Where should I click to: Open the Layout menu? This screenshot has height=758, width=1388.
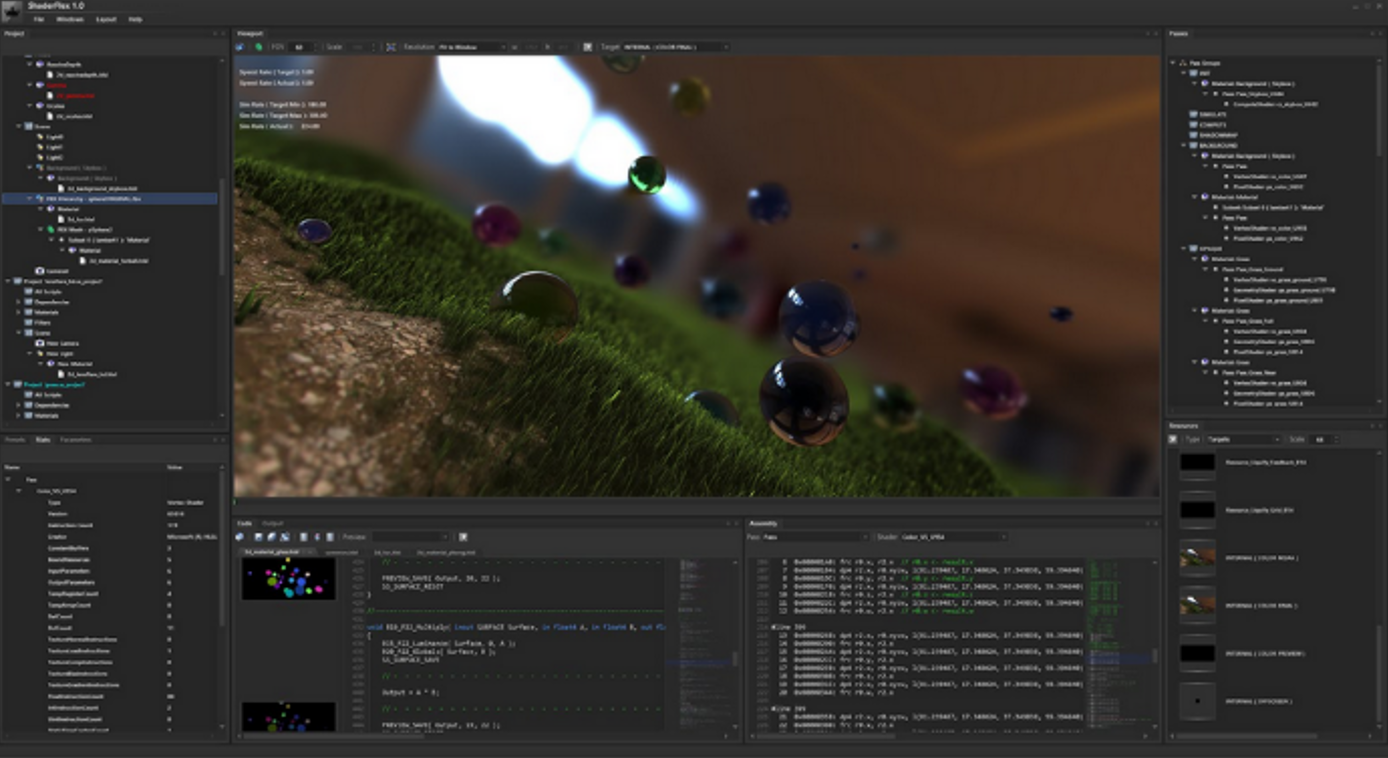(106, 19)
